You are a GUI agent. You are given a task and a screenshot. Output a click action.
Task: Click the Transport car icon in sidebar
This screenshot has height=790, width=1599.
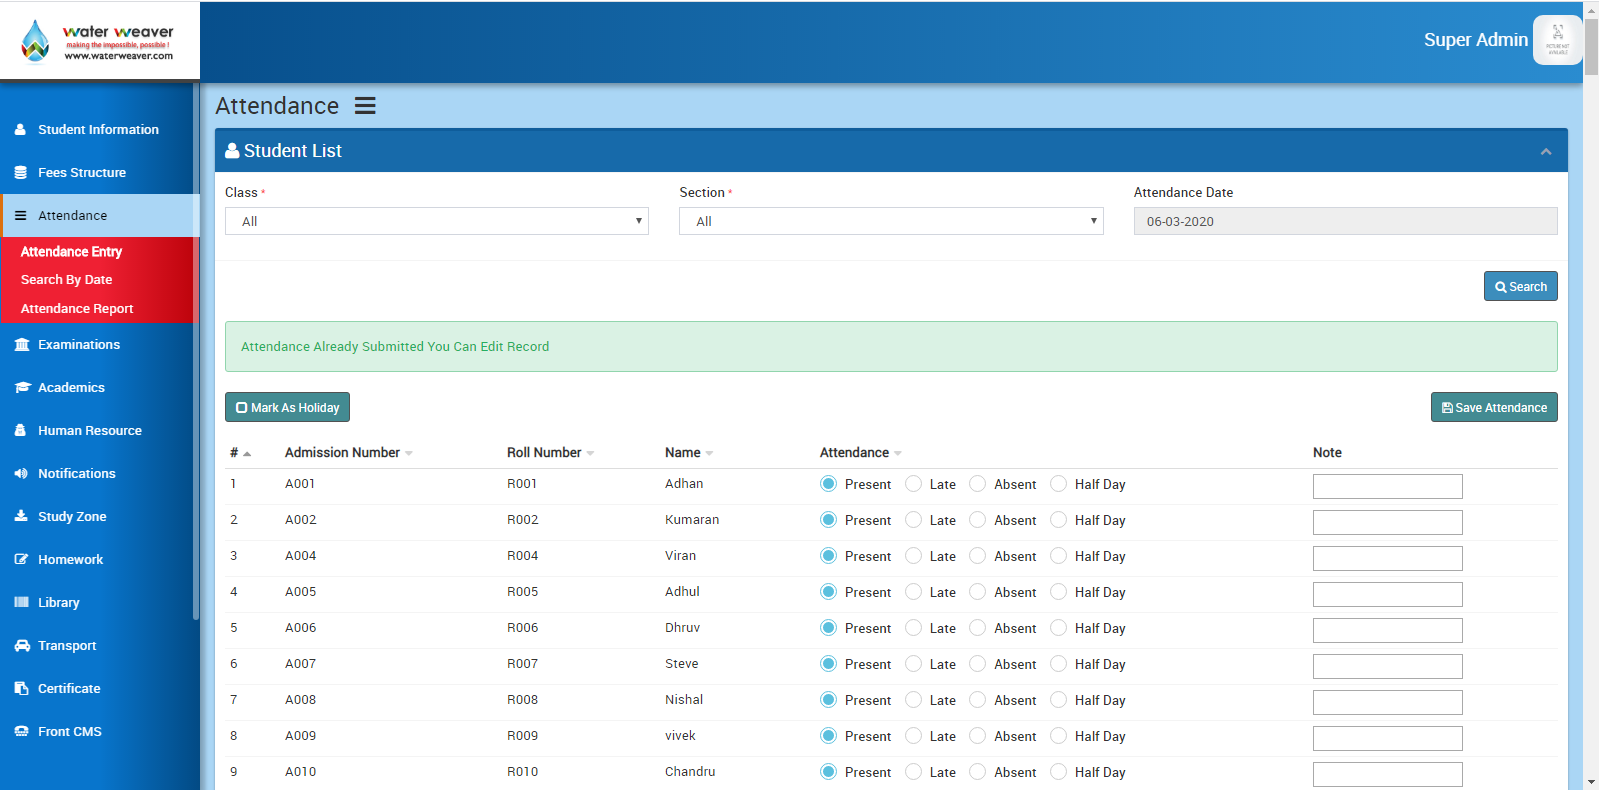(22, 646)
